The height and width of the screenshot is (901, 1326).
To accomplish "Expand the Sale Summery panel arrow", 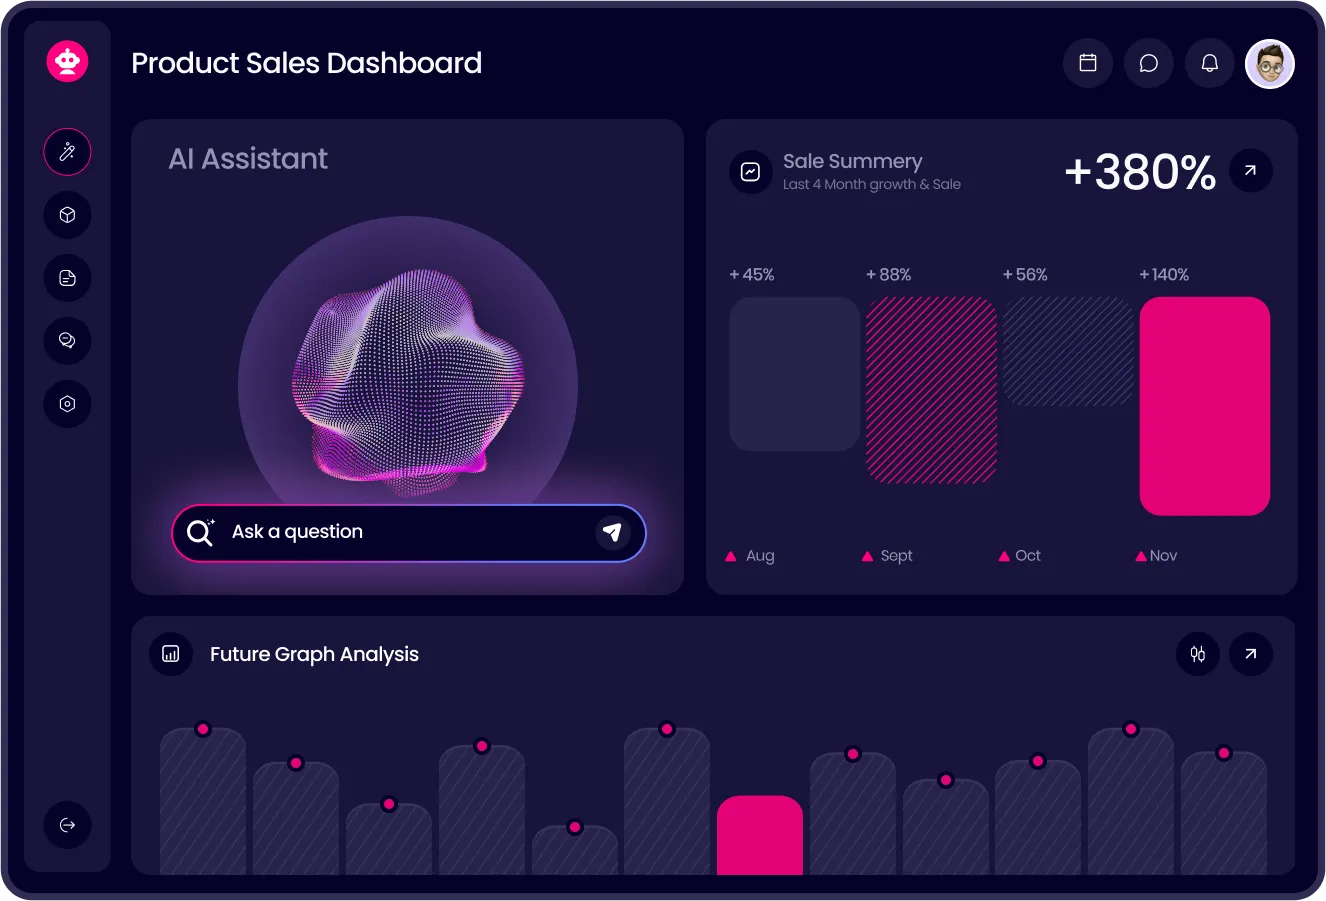I will [1250, 171].
